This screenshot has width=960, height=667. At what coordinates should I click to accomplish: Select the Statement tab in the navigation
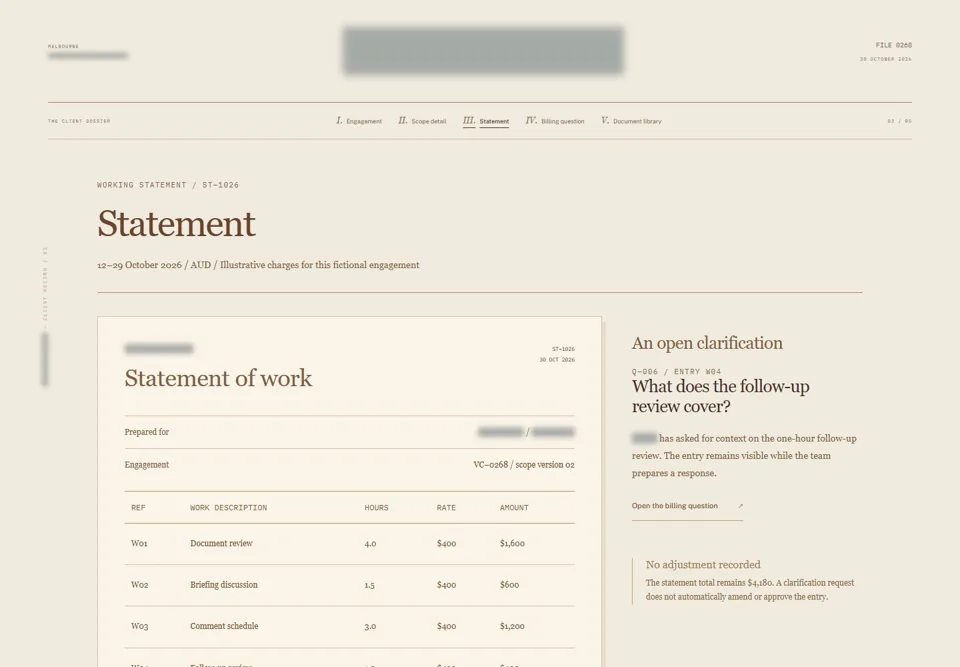[486, 121]
